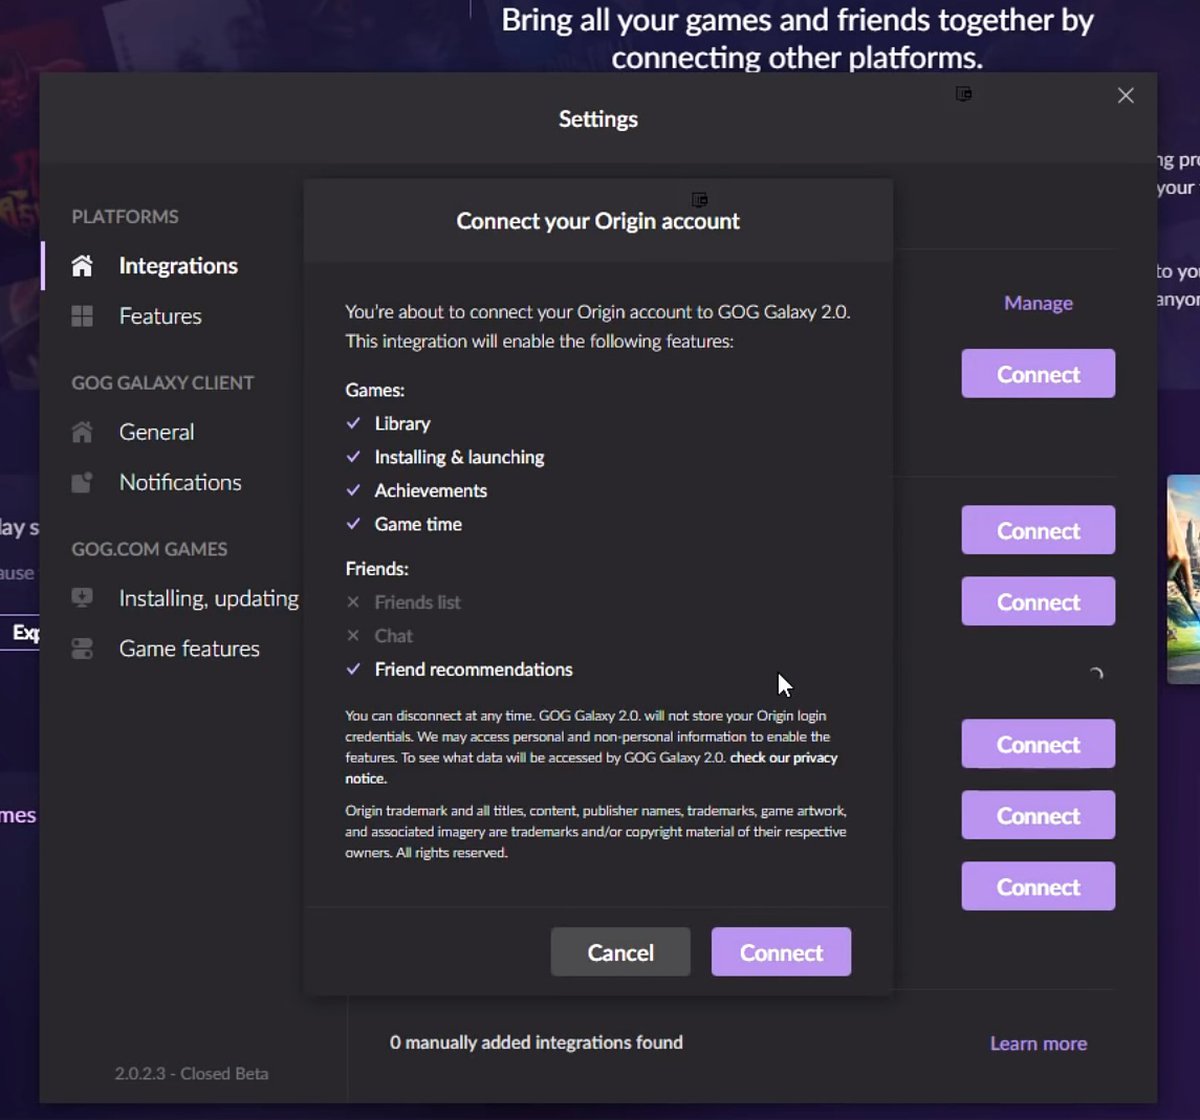Open the Integrations settings section

178,266
